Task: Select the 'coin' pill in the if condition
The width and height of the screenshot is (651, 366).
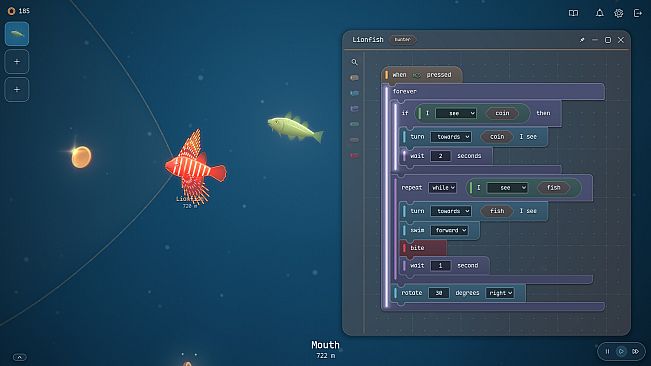Action: pos(502,113)
